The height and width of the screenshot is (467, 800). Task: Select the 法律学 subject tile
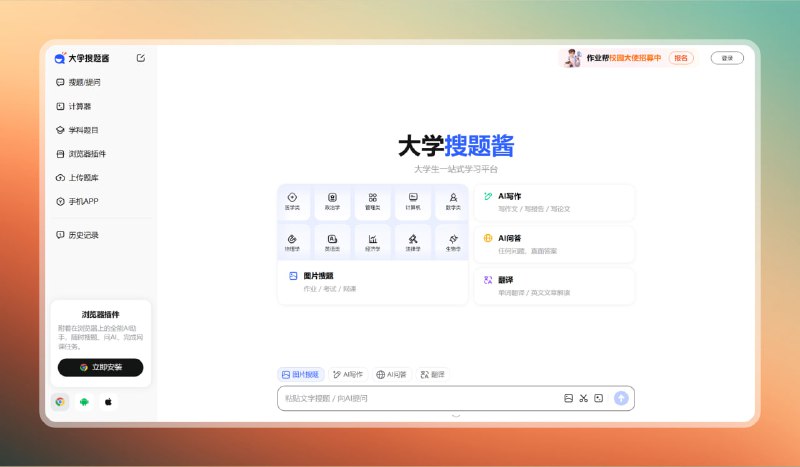(413, 243)
